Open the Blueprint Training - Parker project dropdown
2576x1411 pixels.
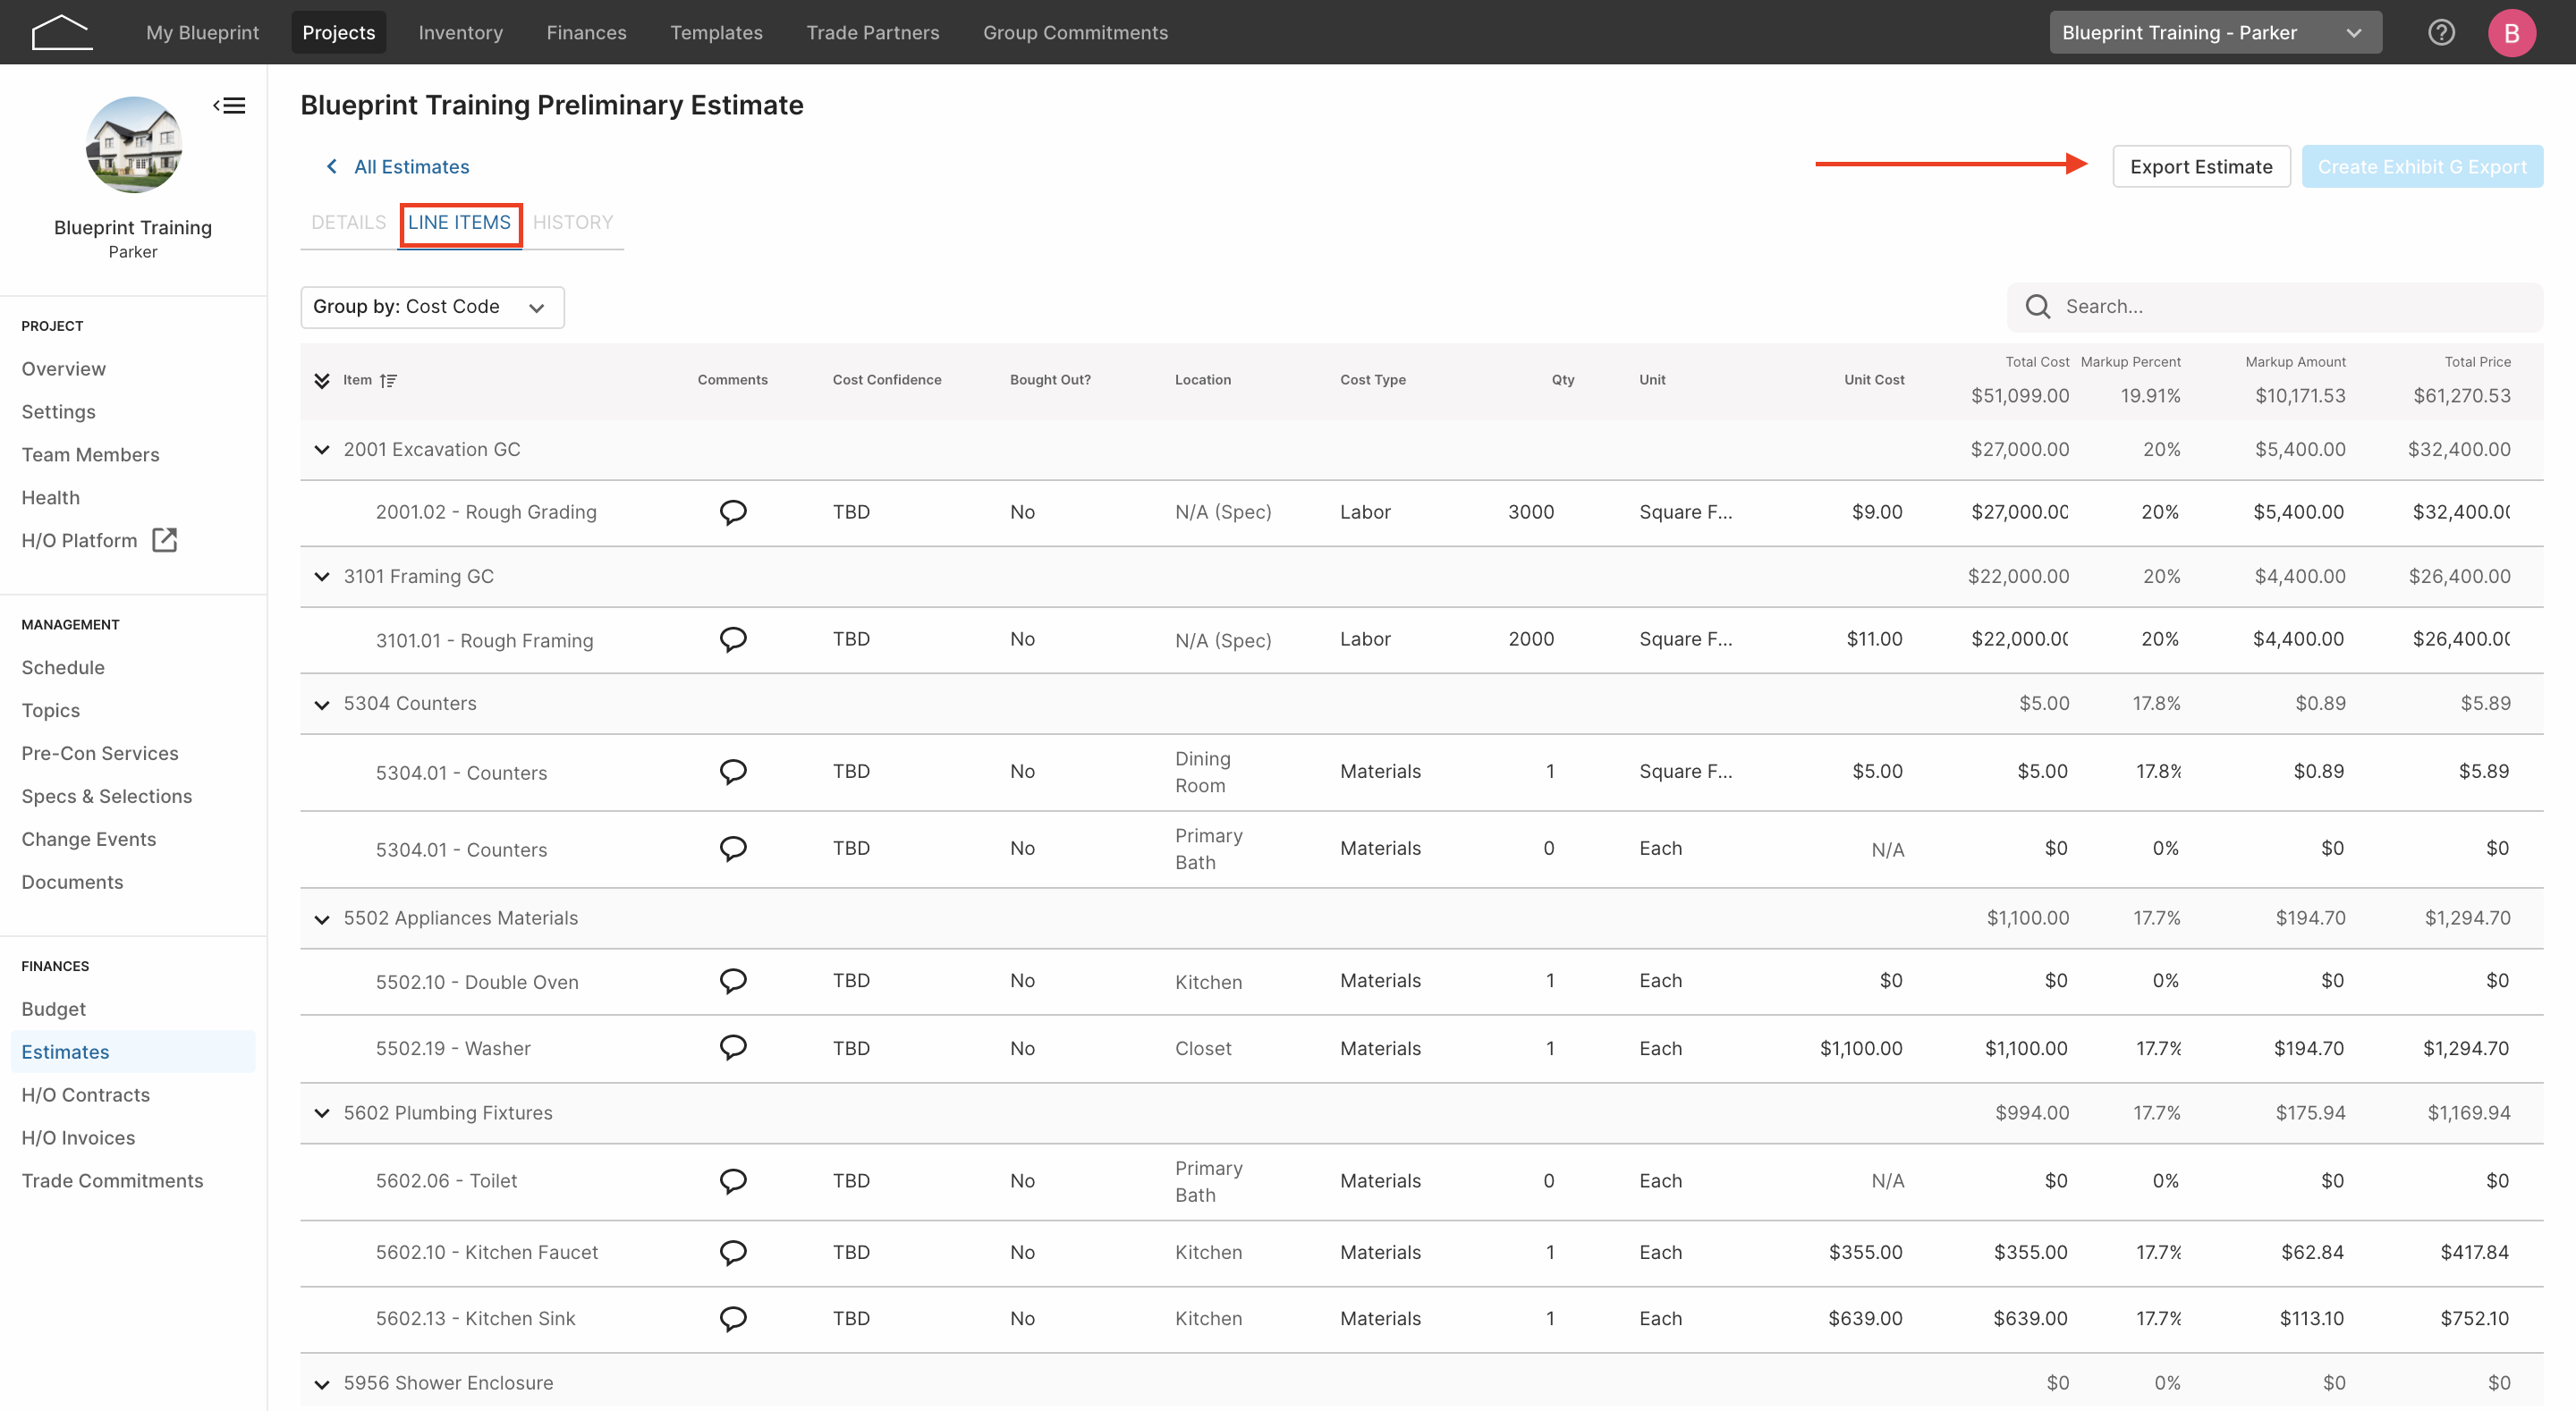(x=2215, y=32)
